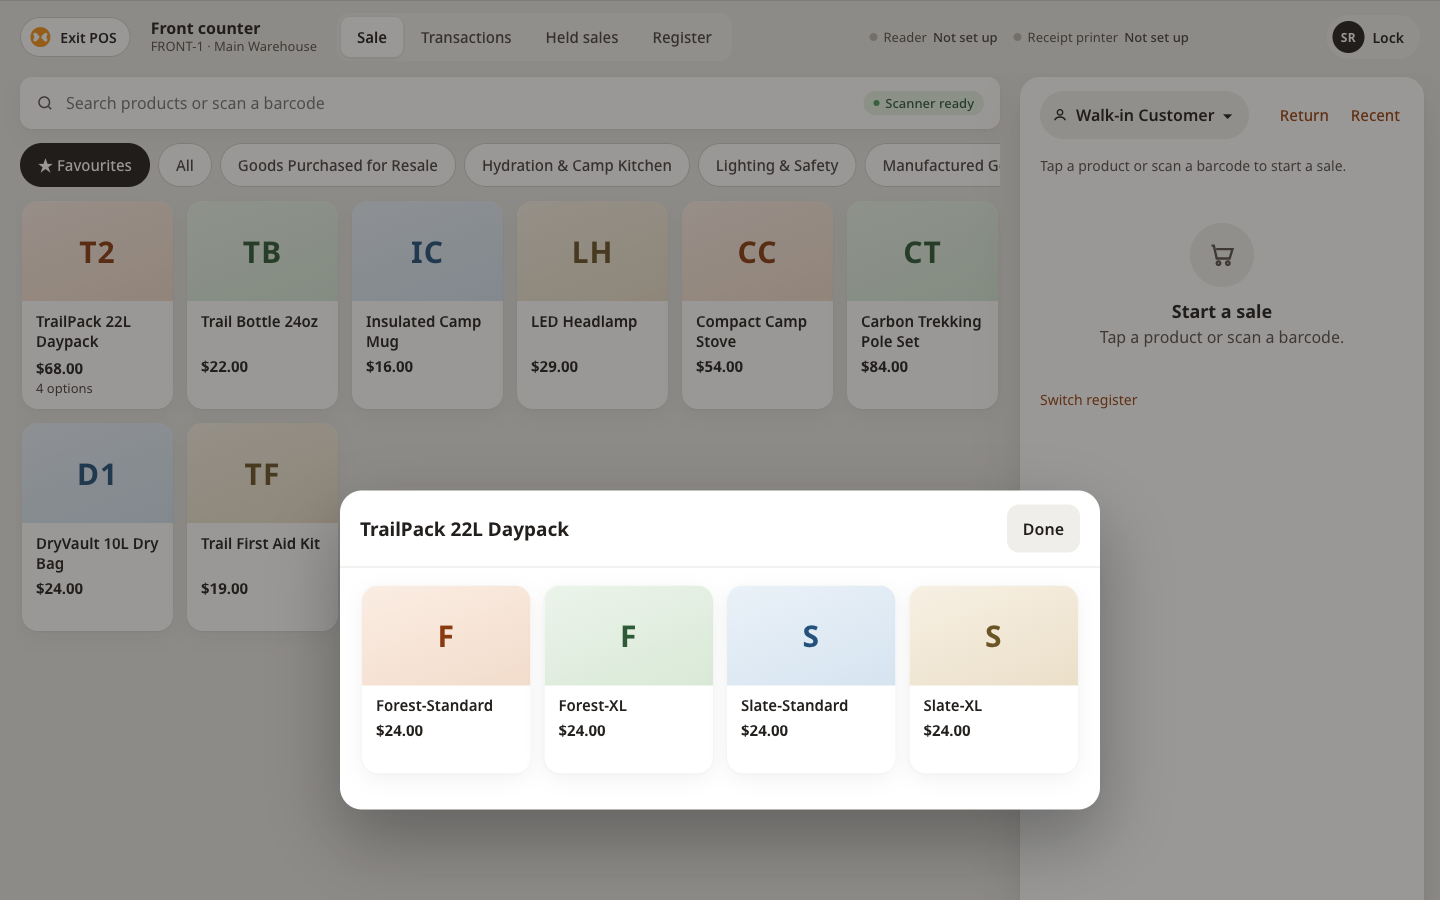Add Insulated Camp Mug product
The height and width of the screenshot is (900, 1440).
point(427,305)
